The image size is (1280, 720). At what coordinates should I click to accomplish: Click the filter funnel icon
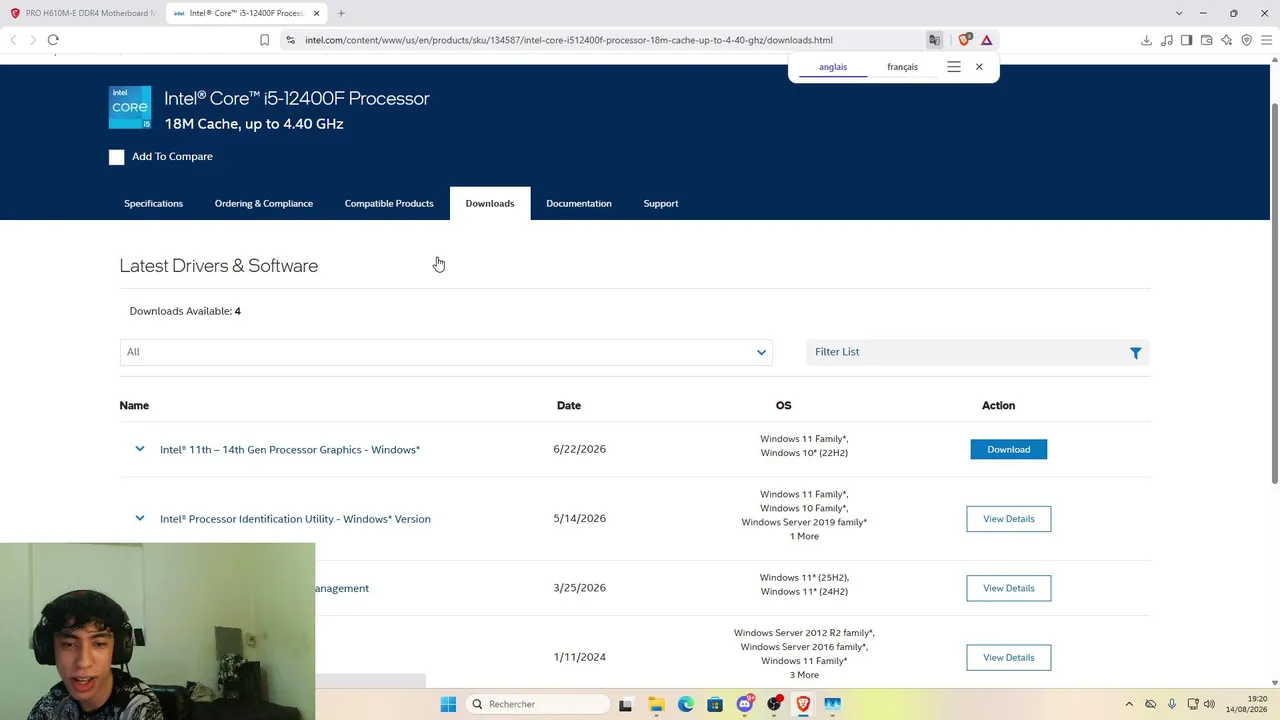click(x=1135, y=353)
